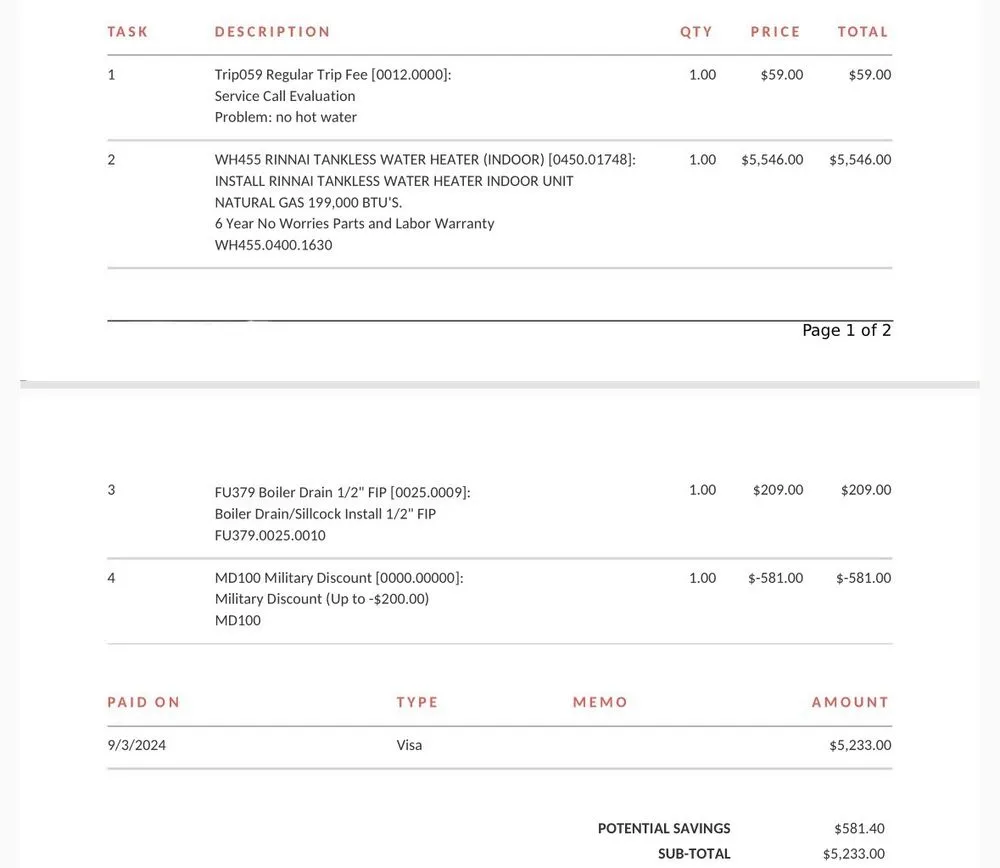Click the $-581.00 discount total
1000x868 pixels.
863,578
